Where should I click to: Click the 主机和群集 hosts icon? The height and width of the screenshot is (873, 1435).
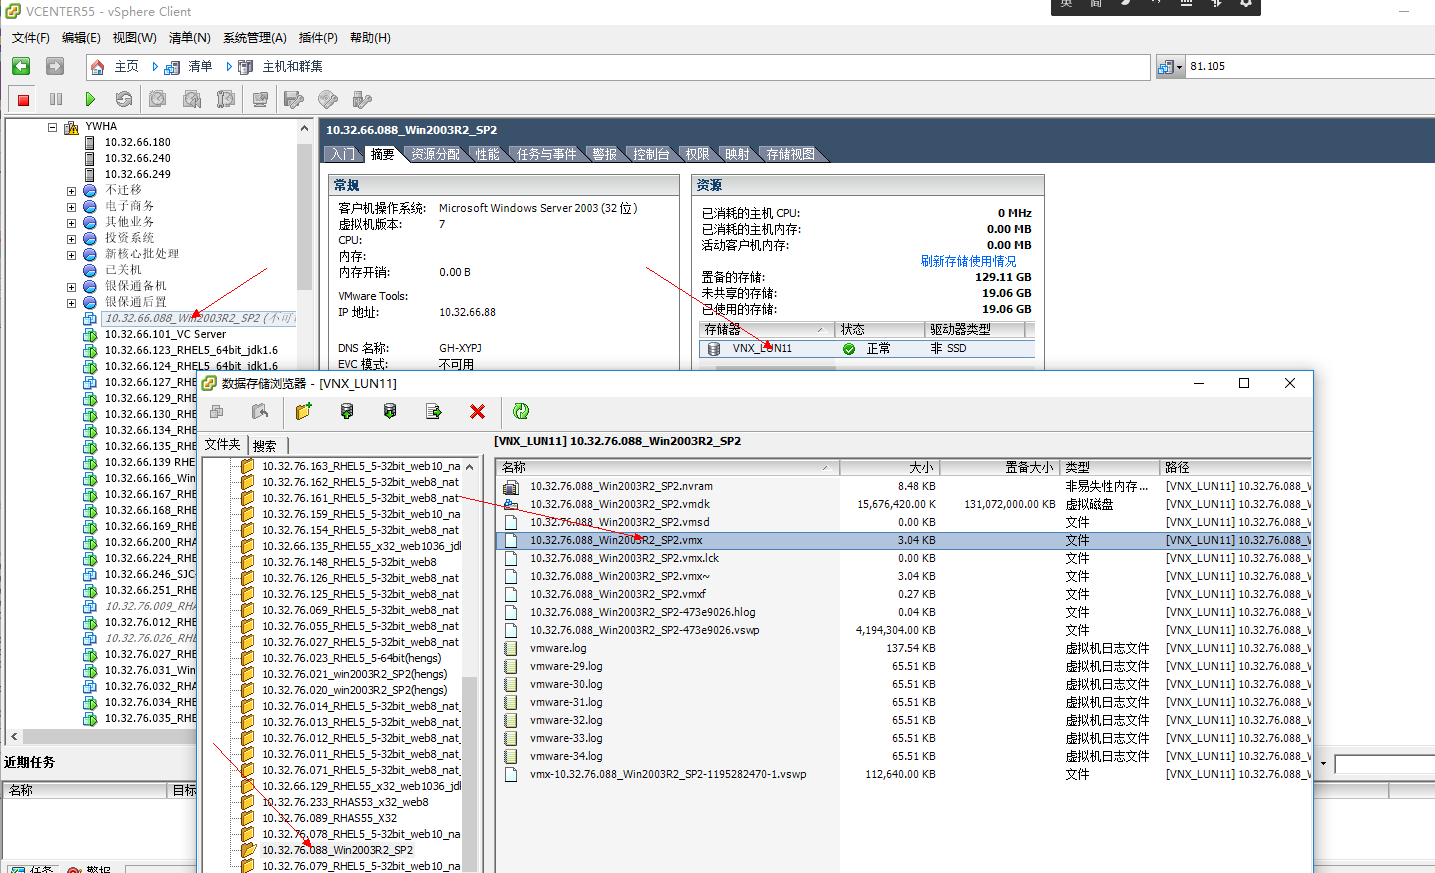click(245, 67)
